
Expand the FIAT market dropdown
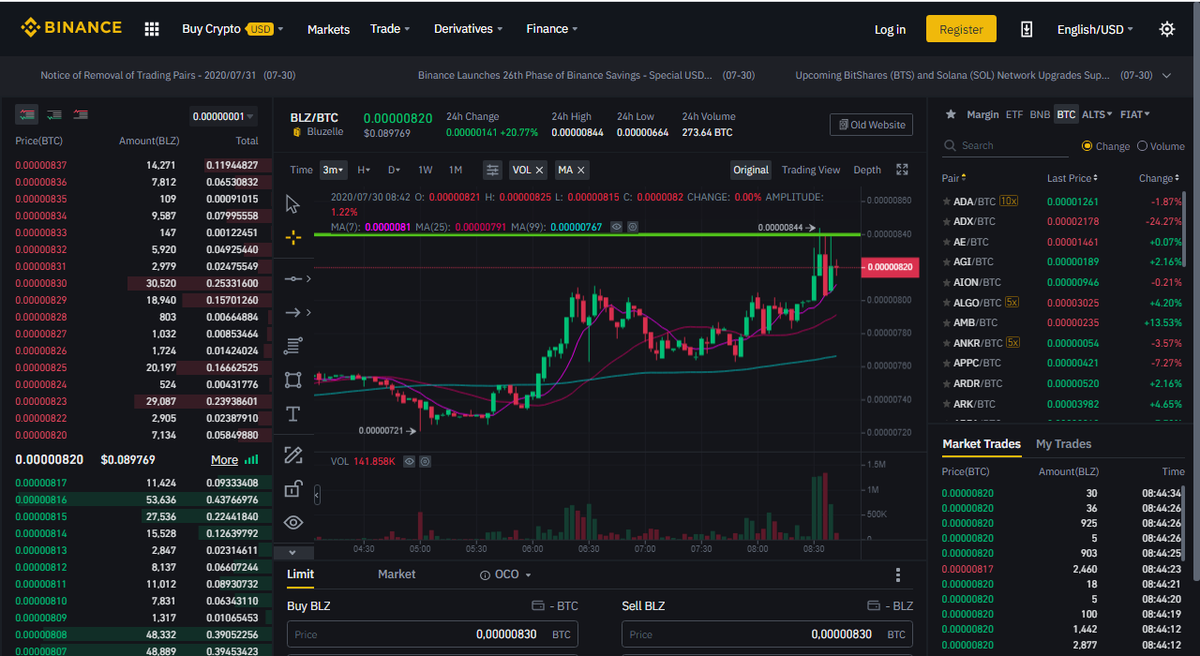click(1134, 115)
